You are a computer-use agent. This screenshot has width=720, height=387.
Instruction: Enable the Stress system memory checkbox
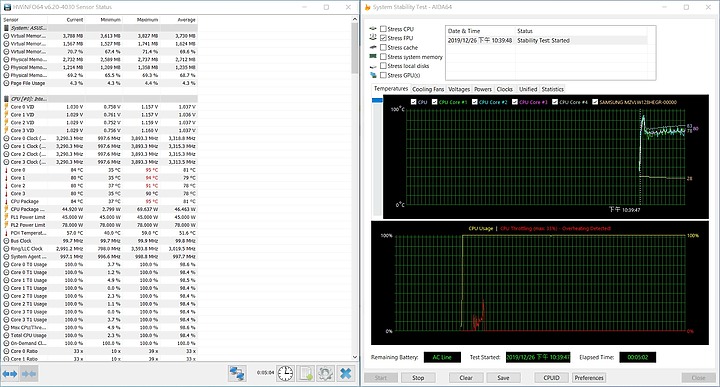(x=383, y=56)
